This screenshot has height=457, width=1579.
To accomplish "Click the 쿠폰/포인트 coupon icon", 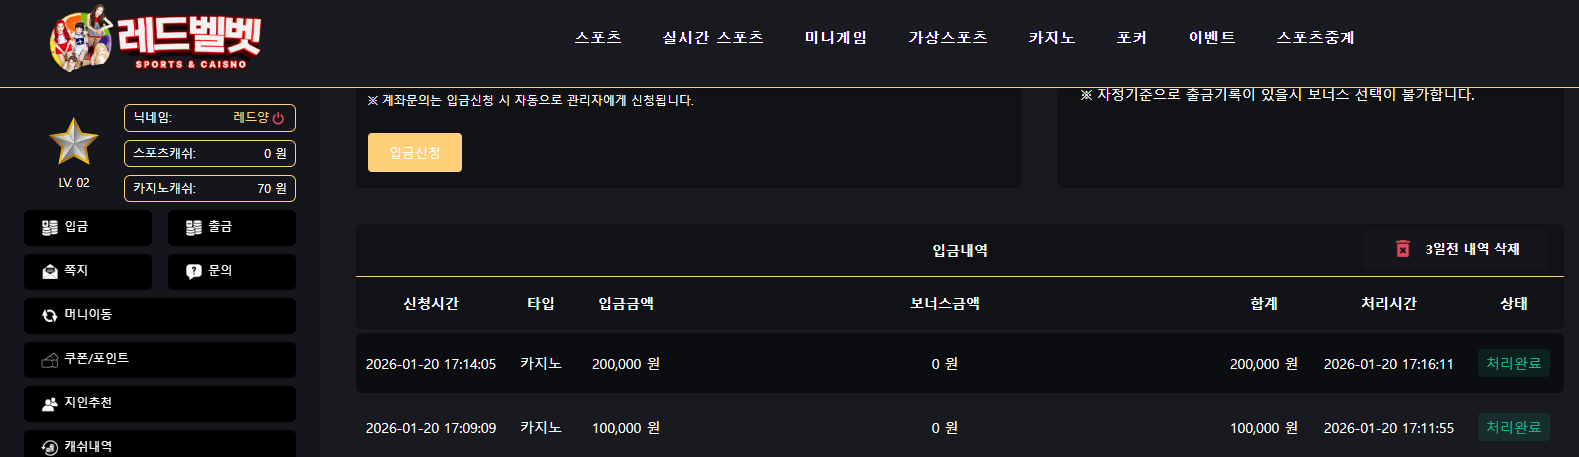I will pos(50,359).
